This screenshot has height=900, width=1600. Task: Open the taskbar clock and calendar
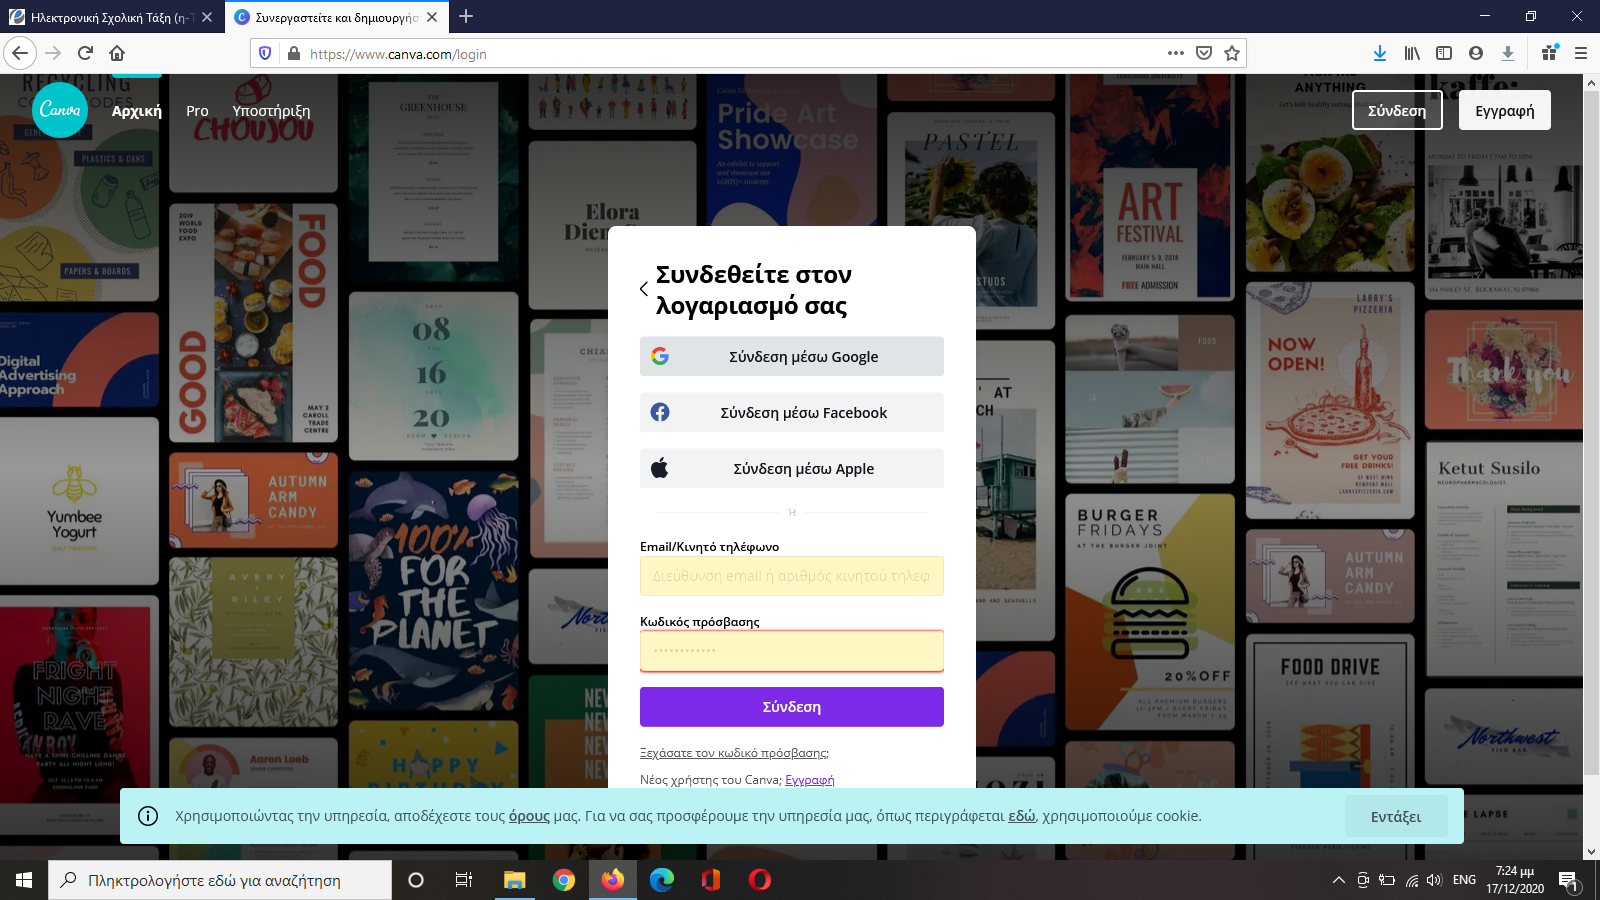click(1514, 880)
